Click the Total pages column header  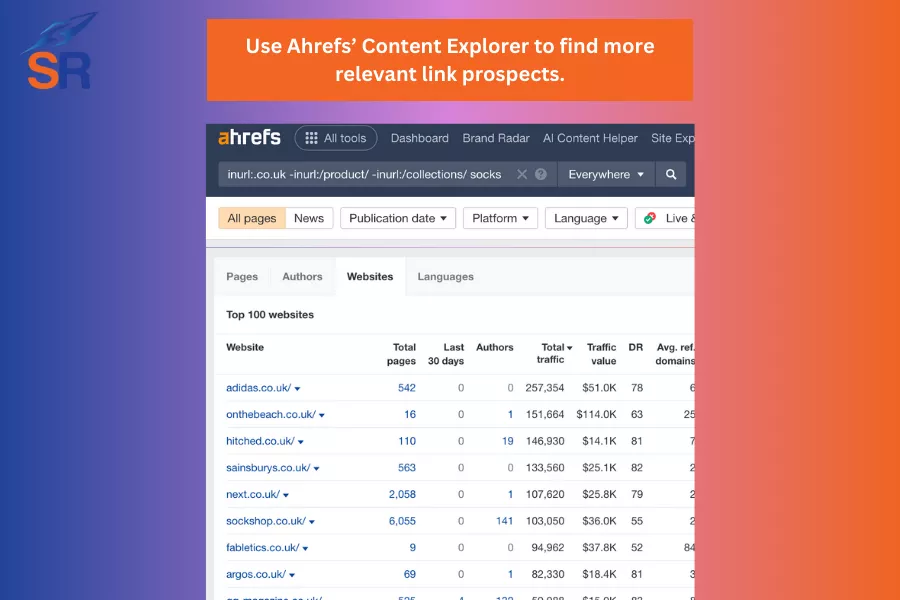tap(401, 354)
